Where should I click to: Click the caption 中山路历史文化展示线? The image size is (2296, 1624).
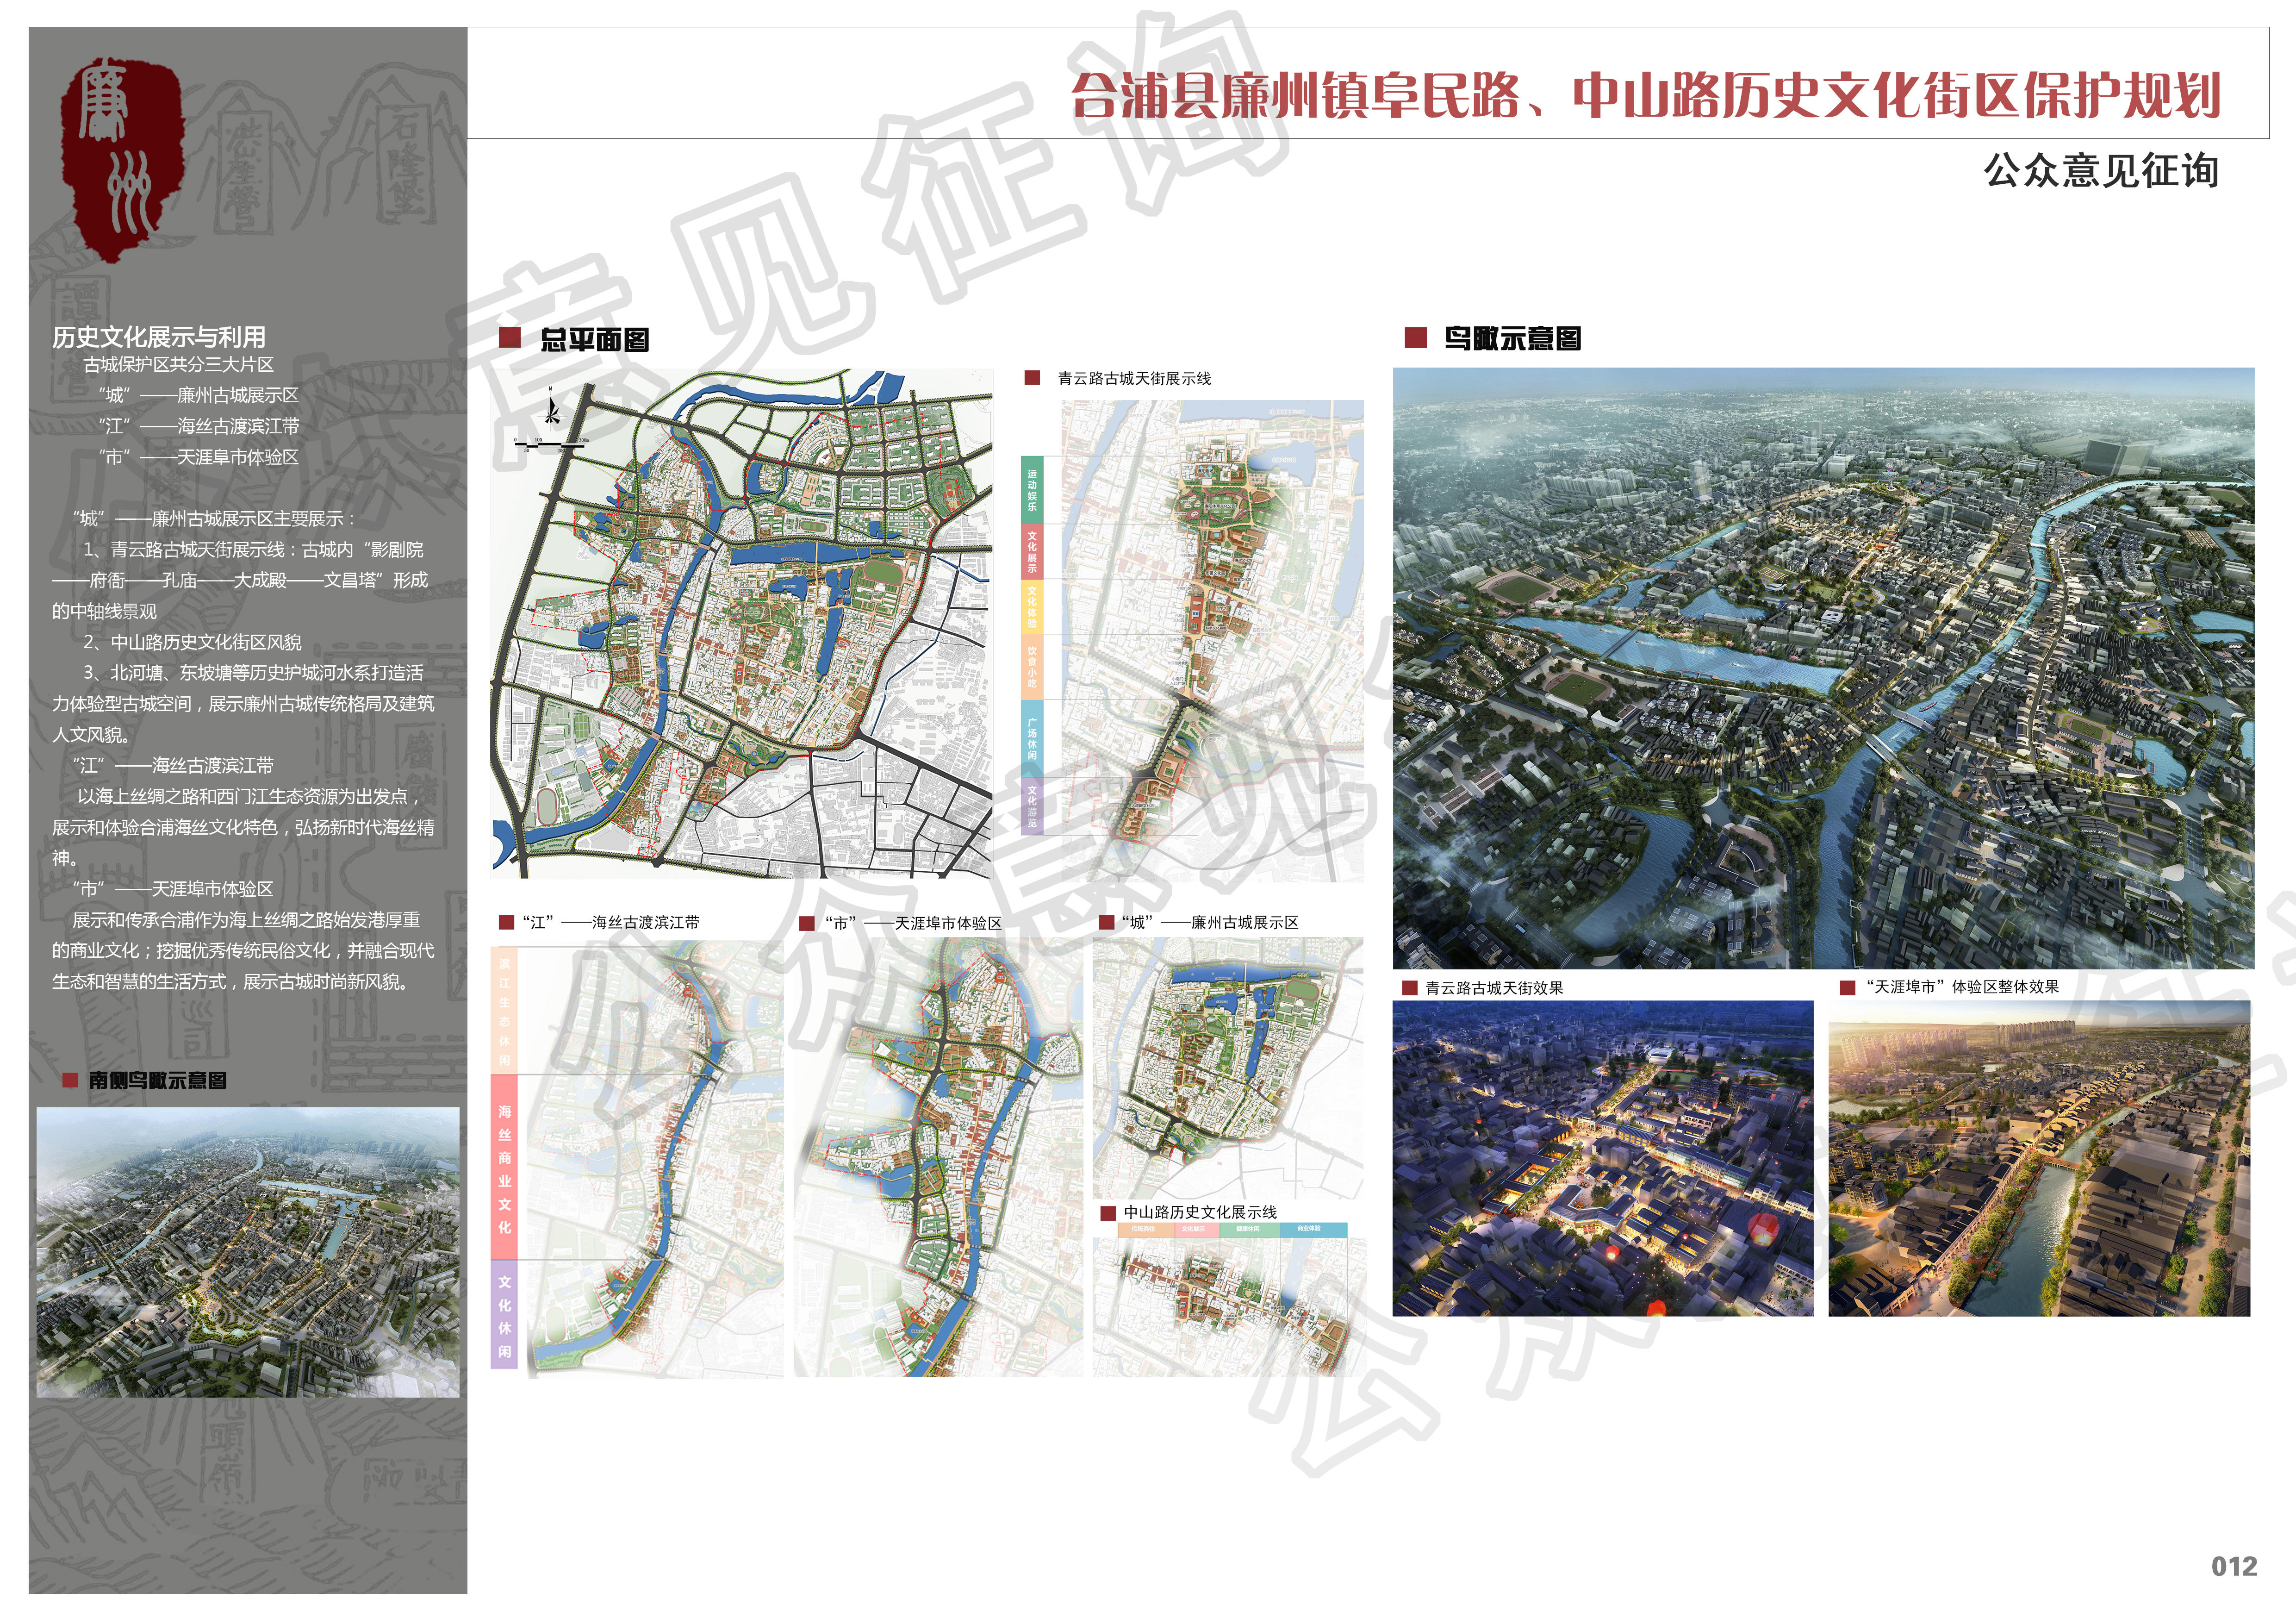(x=1200, y=1212)
